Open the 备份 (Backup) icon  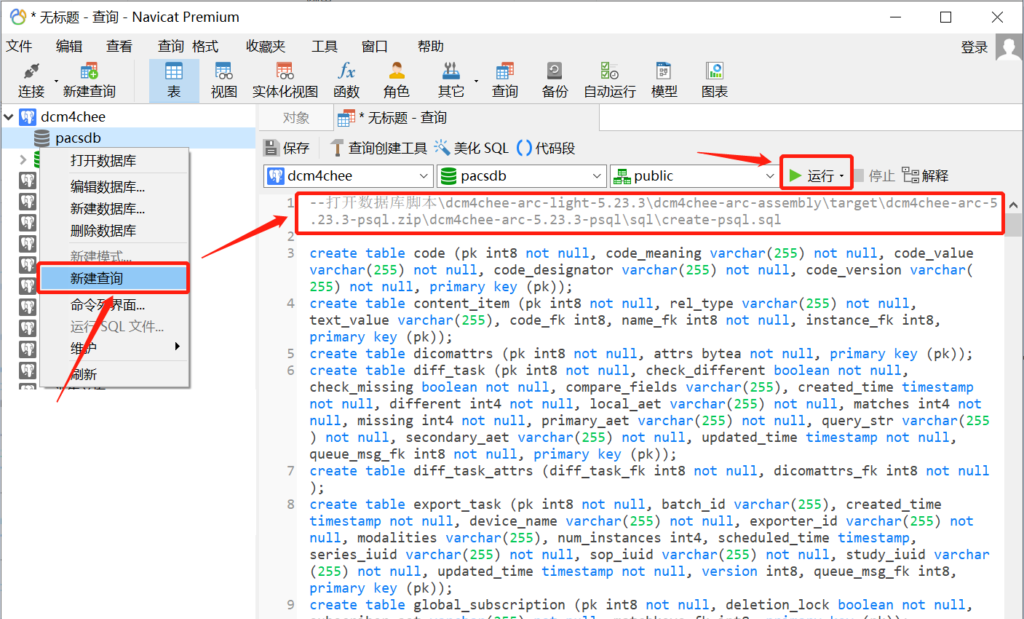tap(554, 79)
